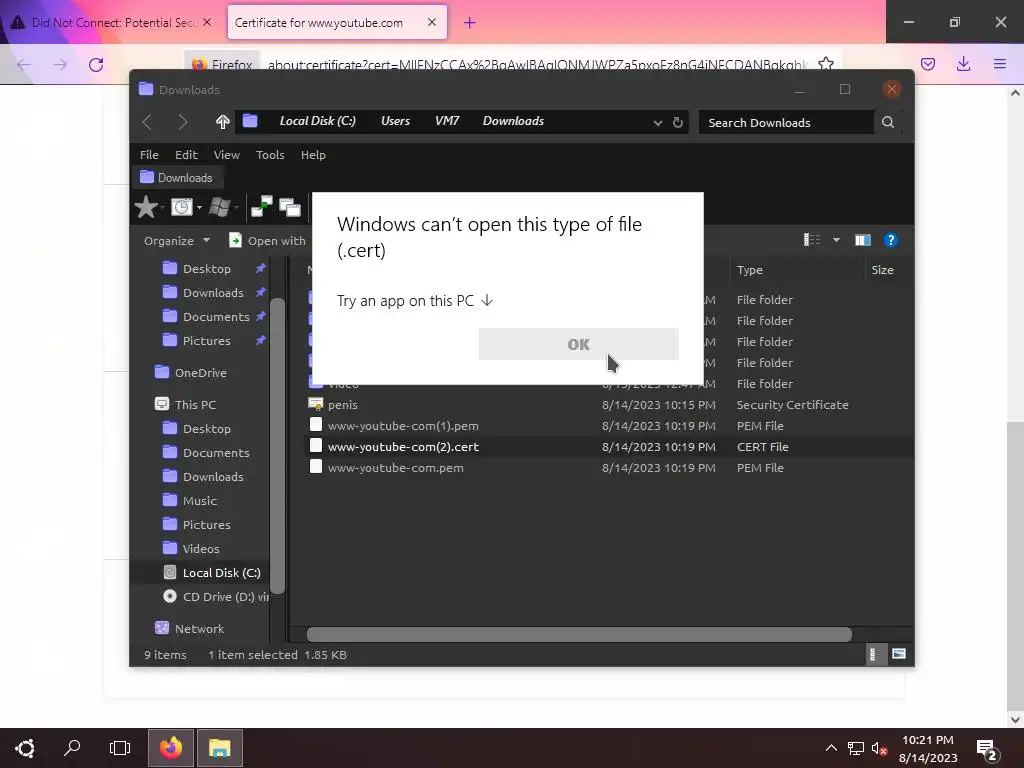The width and height of the screenshot is (1024, 768).
Task: Sort by the Type column header
Action: pyautogui.click(x=749, y=270)
